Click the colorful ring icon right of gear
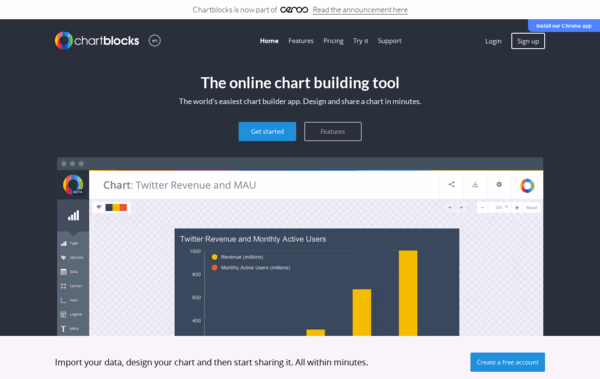The height and width of the screenshot is (379, 600). click(527, 185)
